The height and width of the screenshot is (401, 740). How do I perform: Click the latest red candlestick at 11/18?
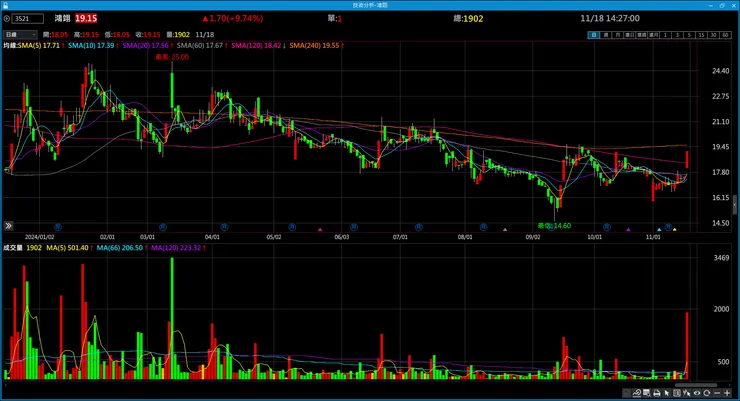click(x=687, y=159)
